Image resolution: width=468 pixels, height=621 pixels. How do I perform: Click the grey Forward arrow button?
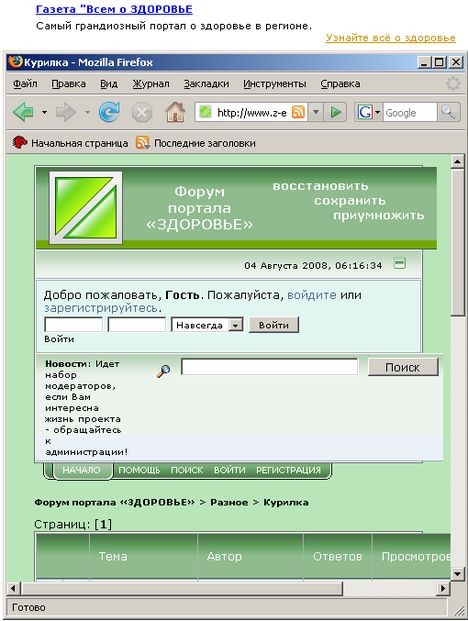(66, 112)
